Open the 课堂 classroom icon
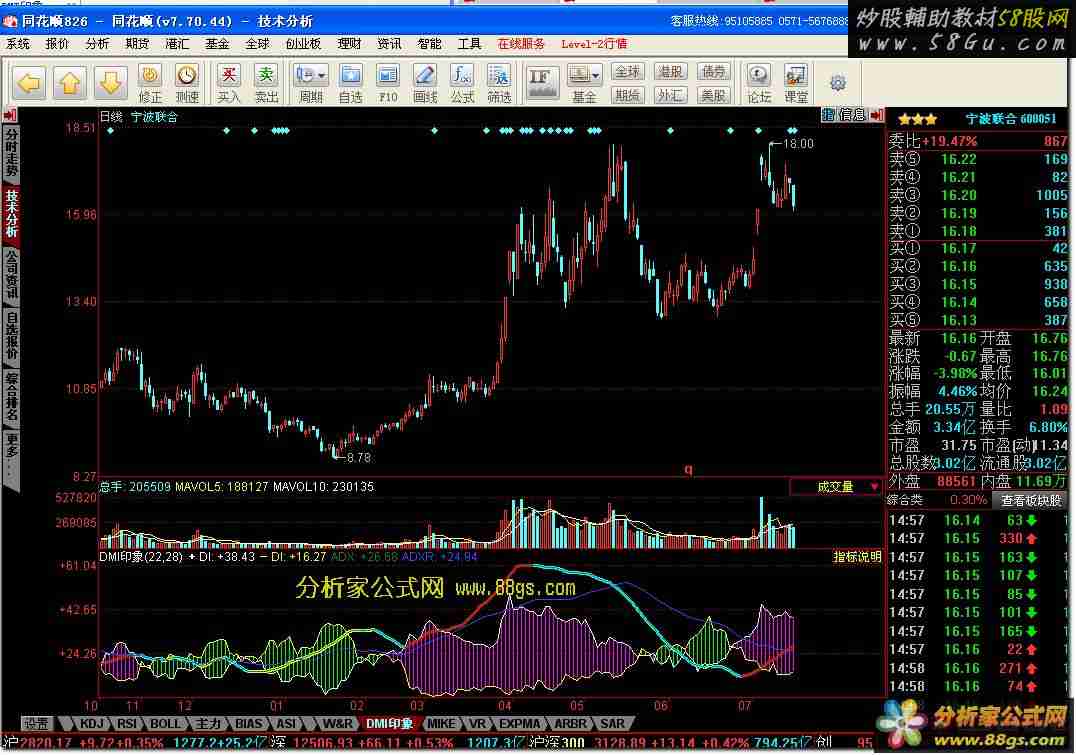Image resolution: width=1076 pixels, height=755 pixels. (x=796, y=83)
